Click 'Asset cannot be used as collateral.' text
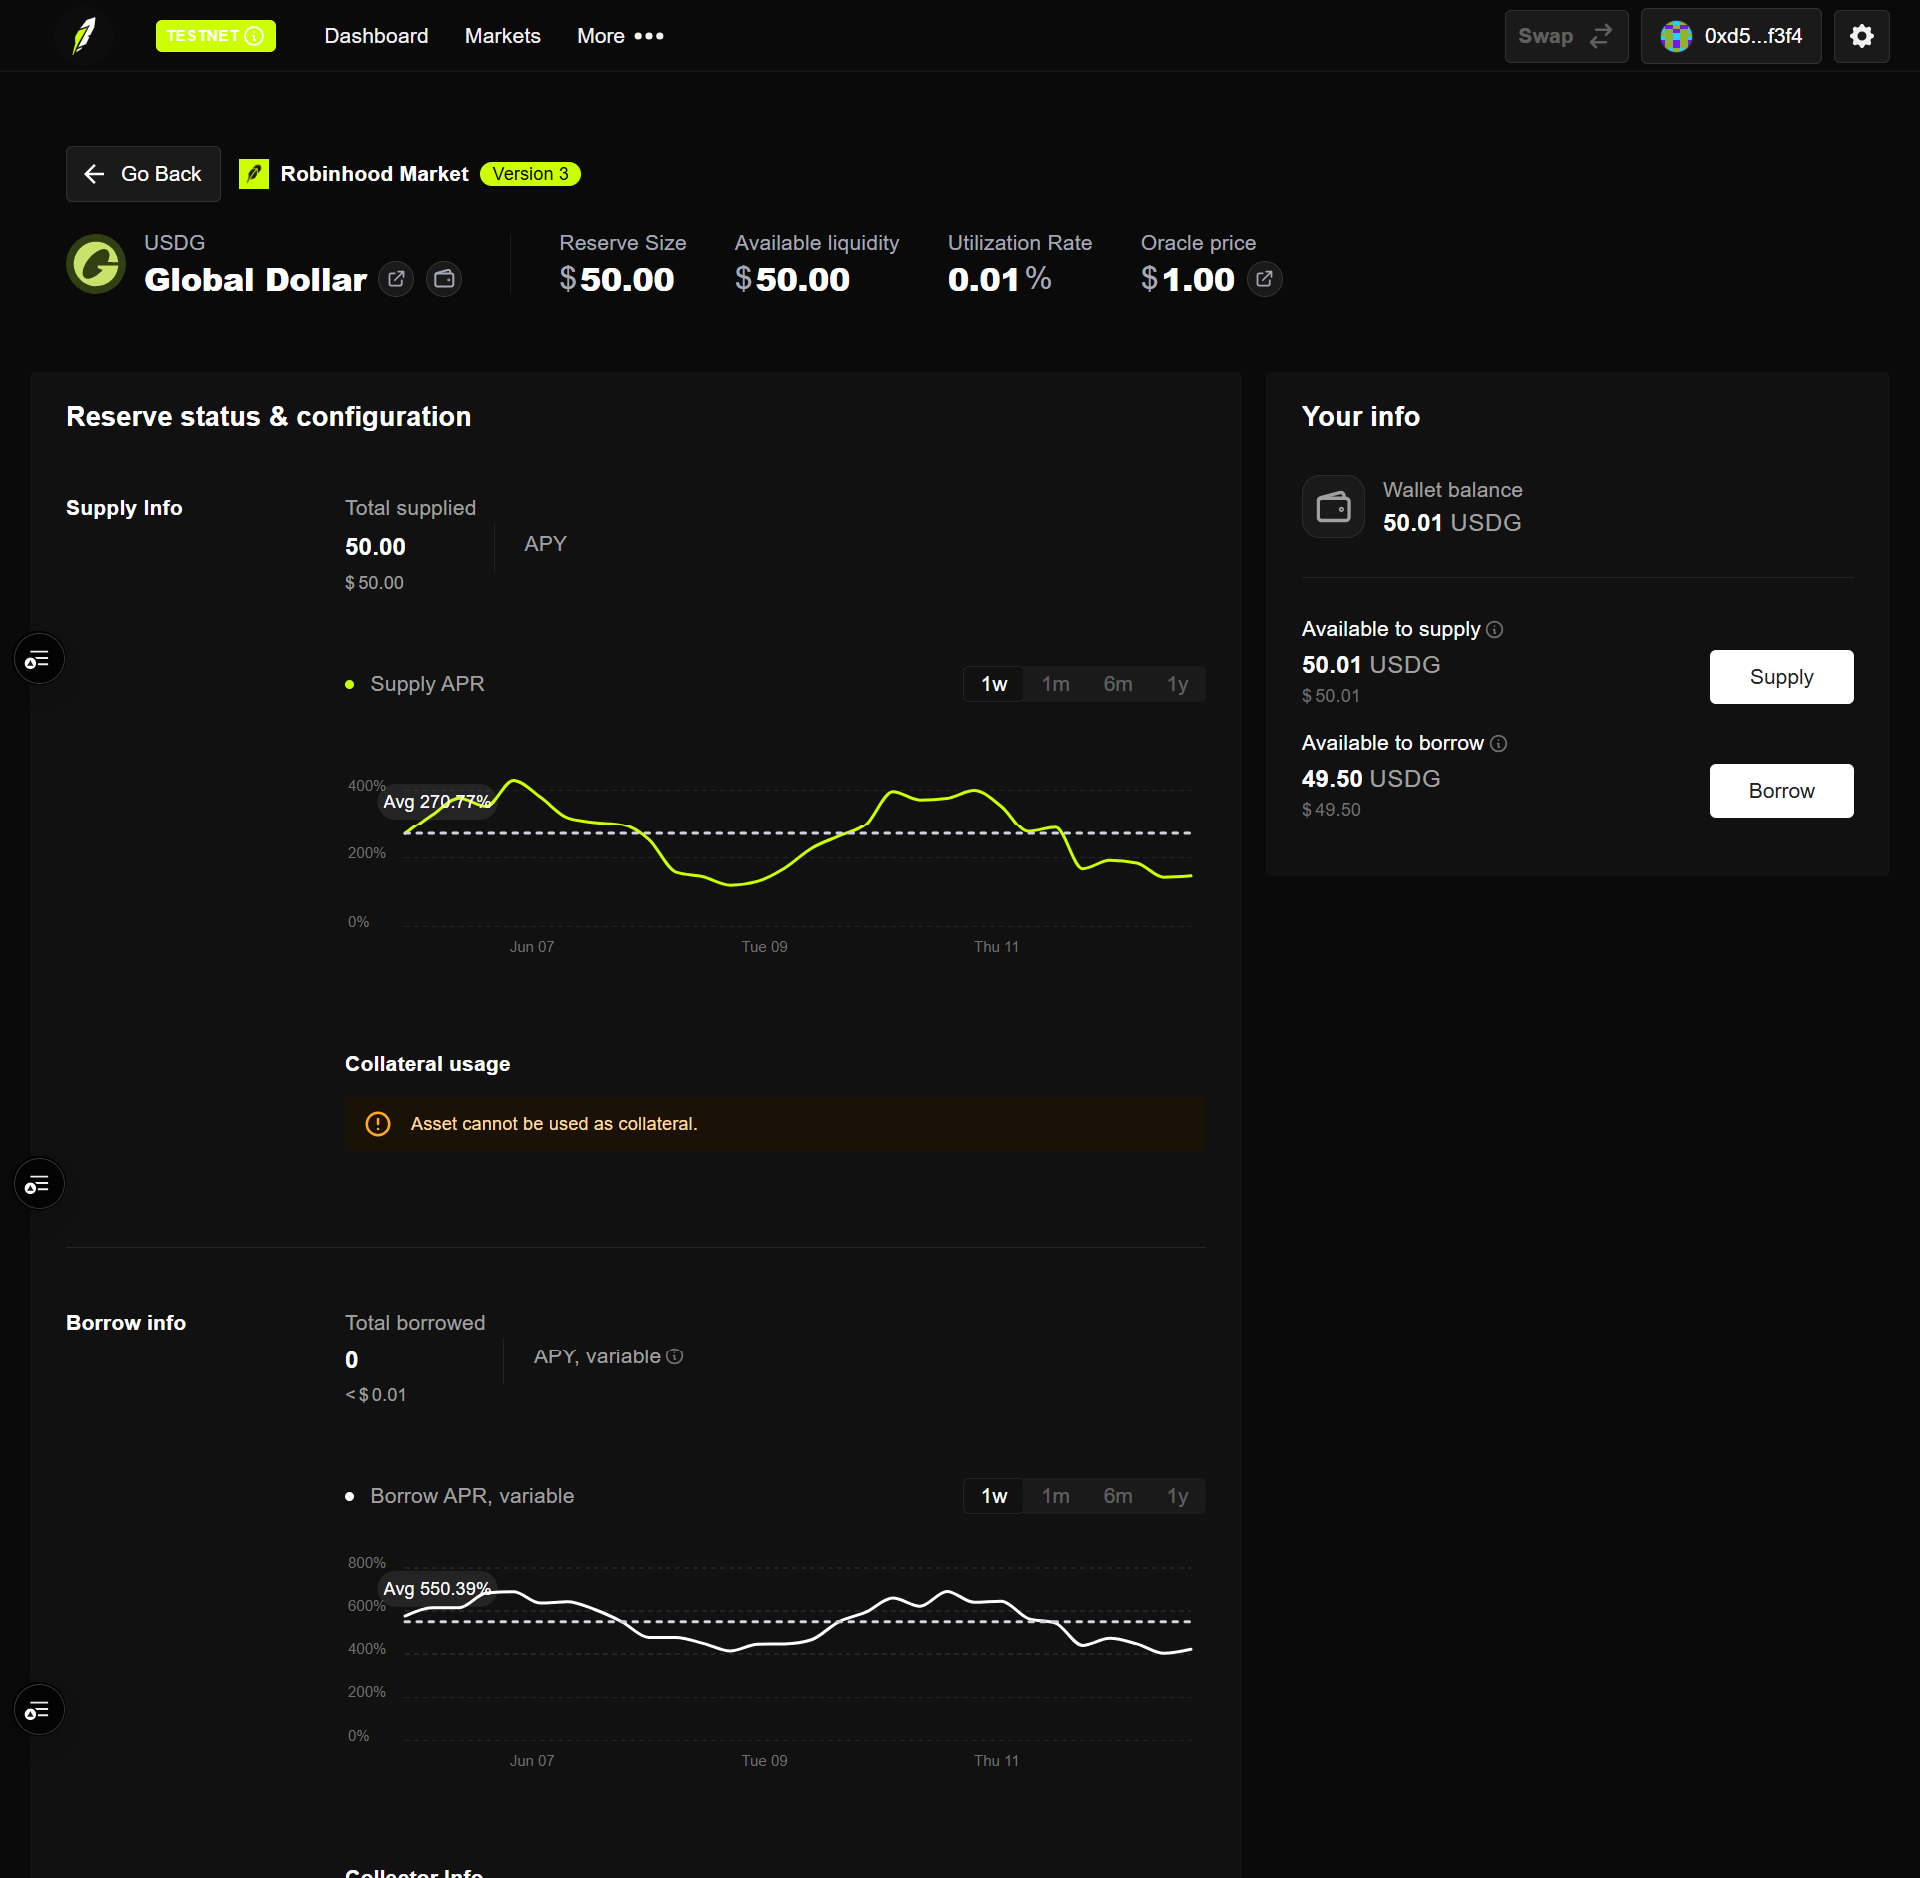 [554, 1124]
